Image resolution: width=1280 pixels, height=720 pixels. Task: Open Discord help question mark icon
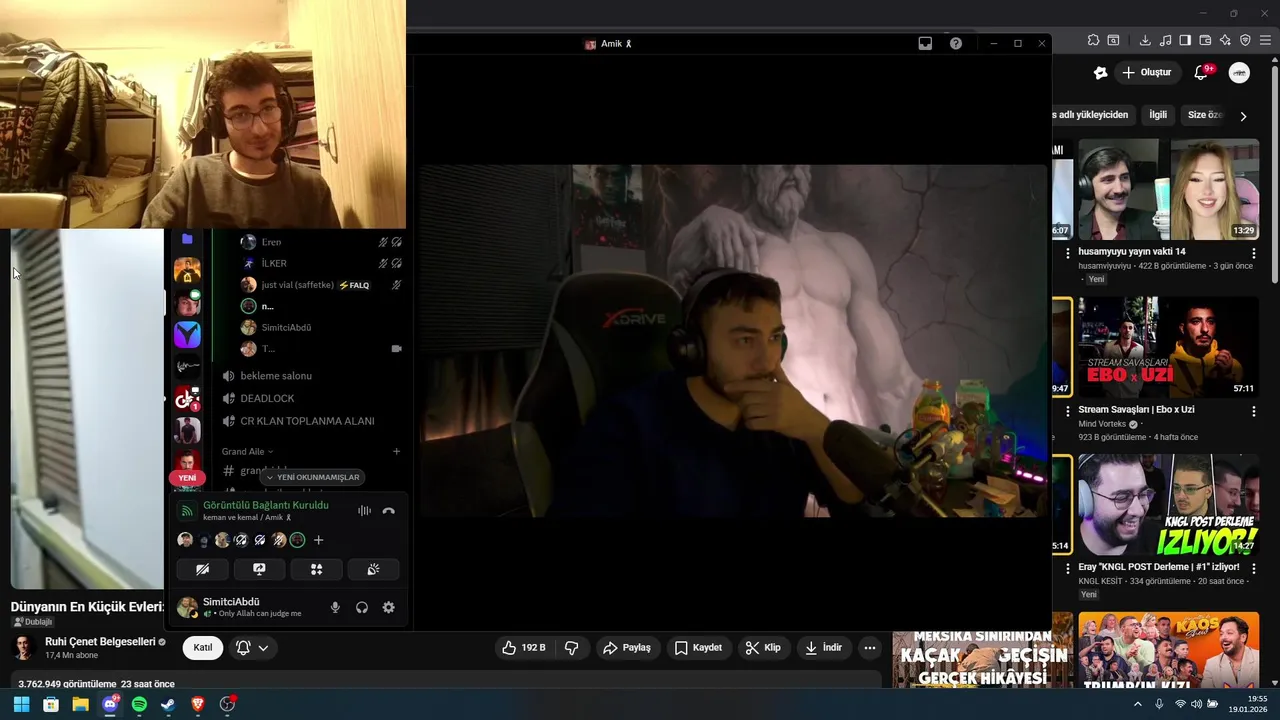click(x=956, y=44)
